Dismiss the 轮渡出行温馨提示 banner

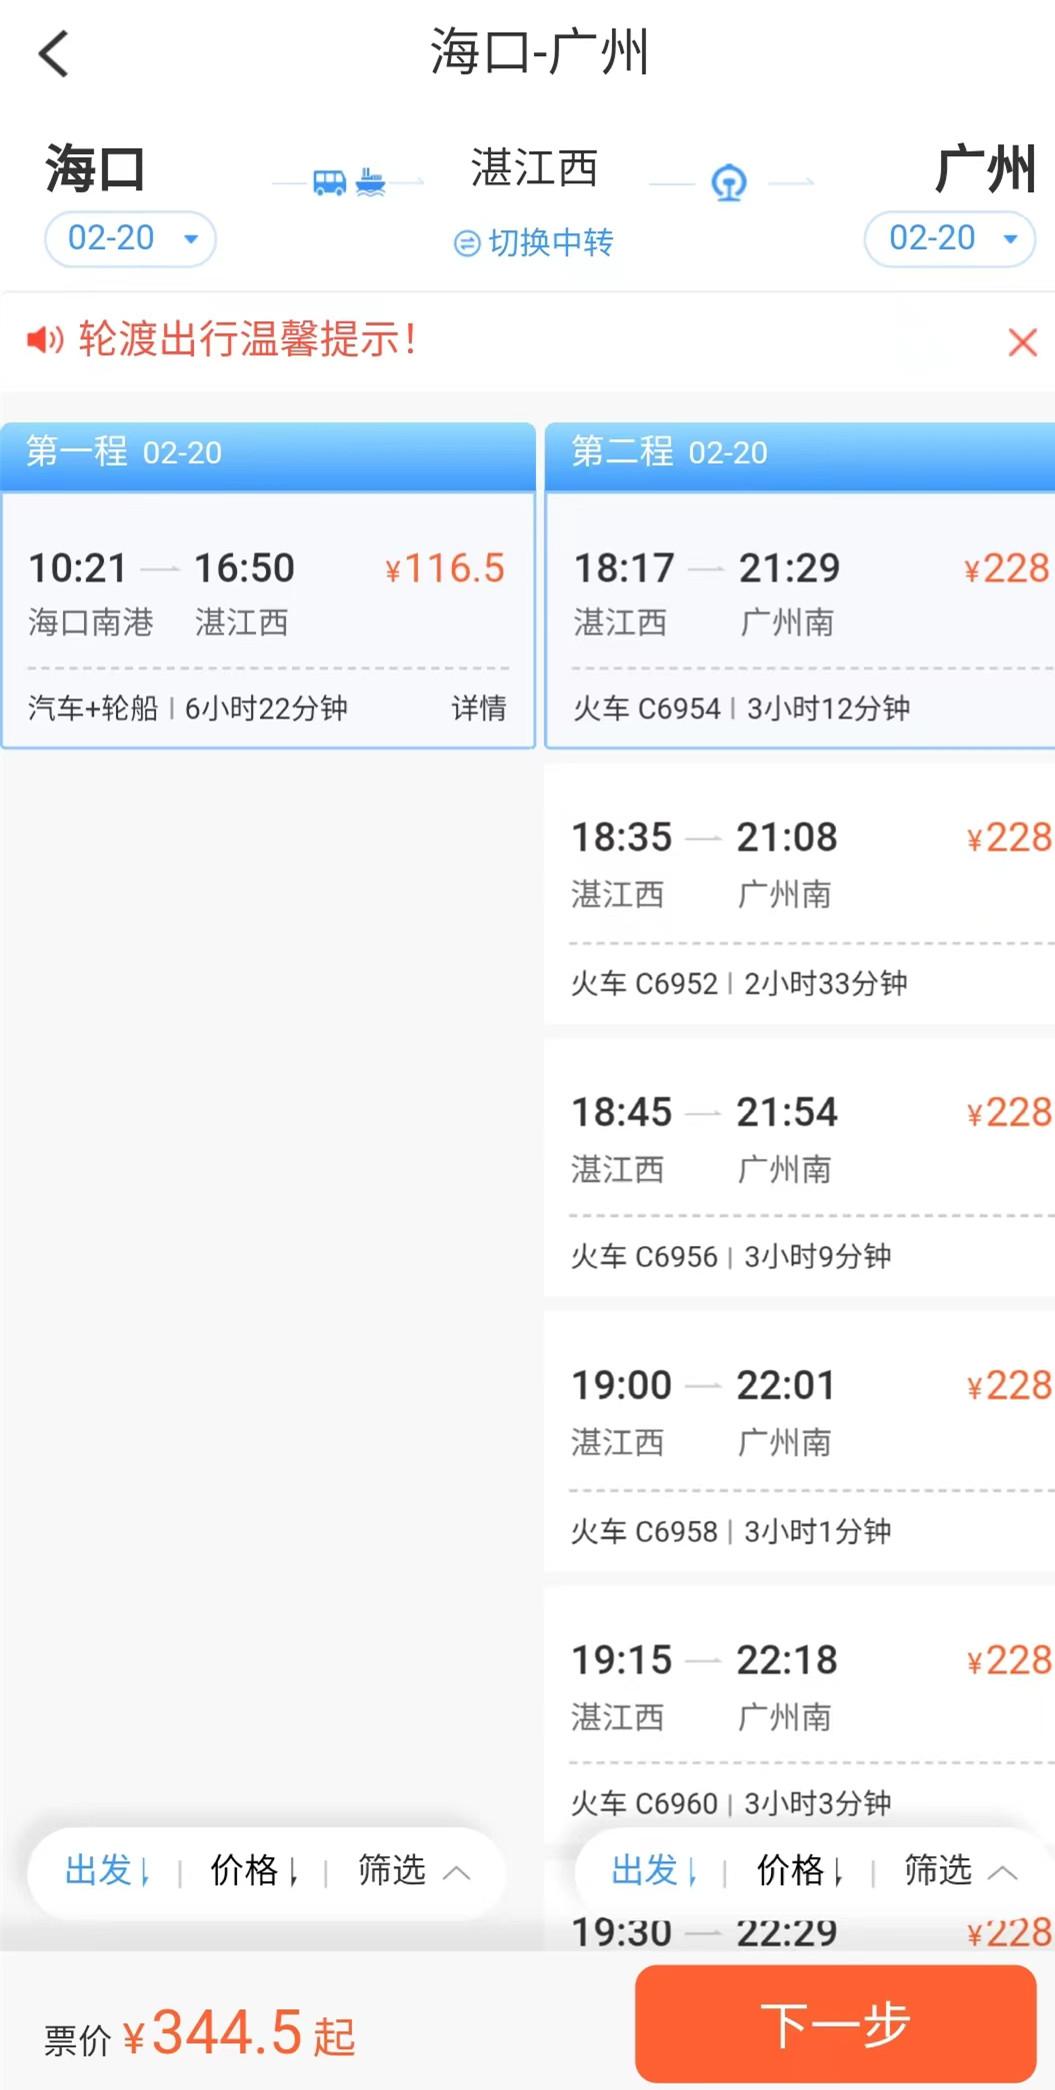(1022, 342)
